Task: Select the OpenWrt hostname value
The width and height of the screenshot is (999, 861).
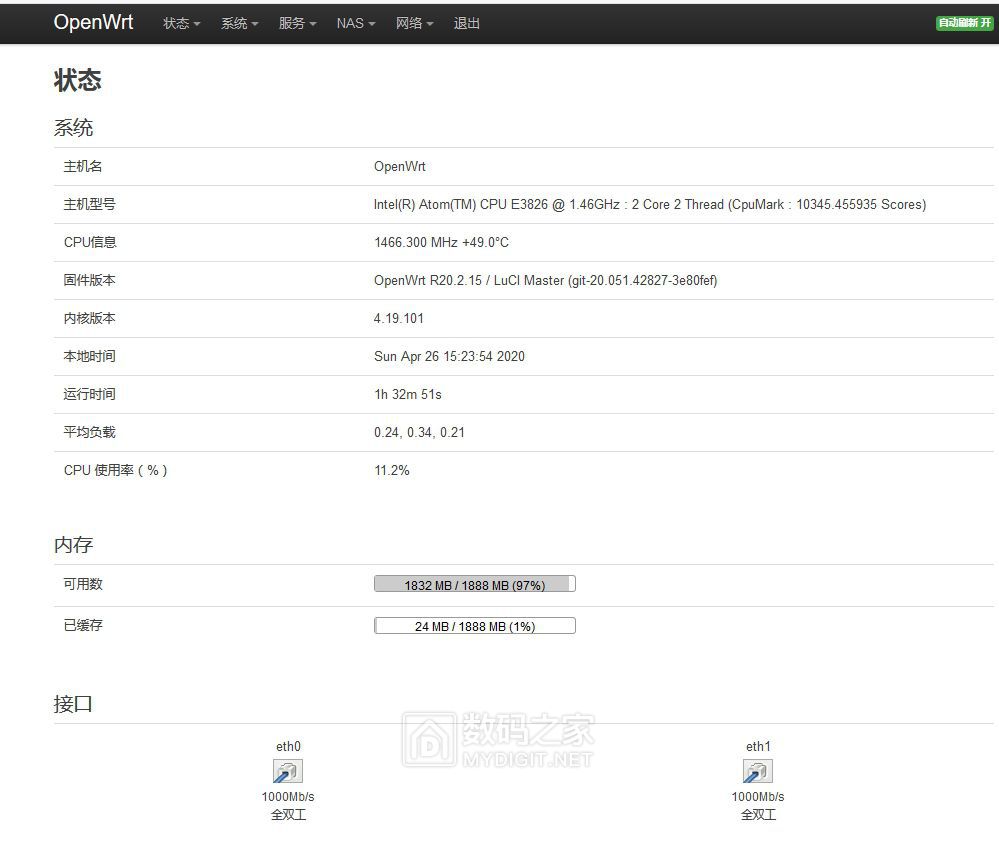Action: click(x=400, y=166)
